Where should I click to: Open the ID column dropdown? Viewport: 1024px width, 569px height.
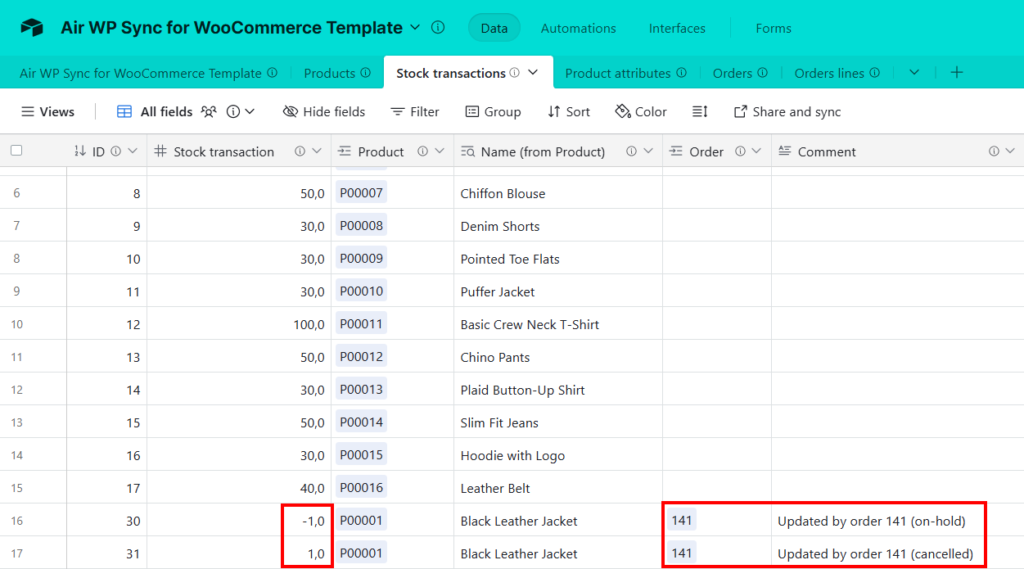pyautogui.click(x=133, y=151)
